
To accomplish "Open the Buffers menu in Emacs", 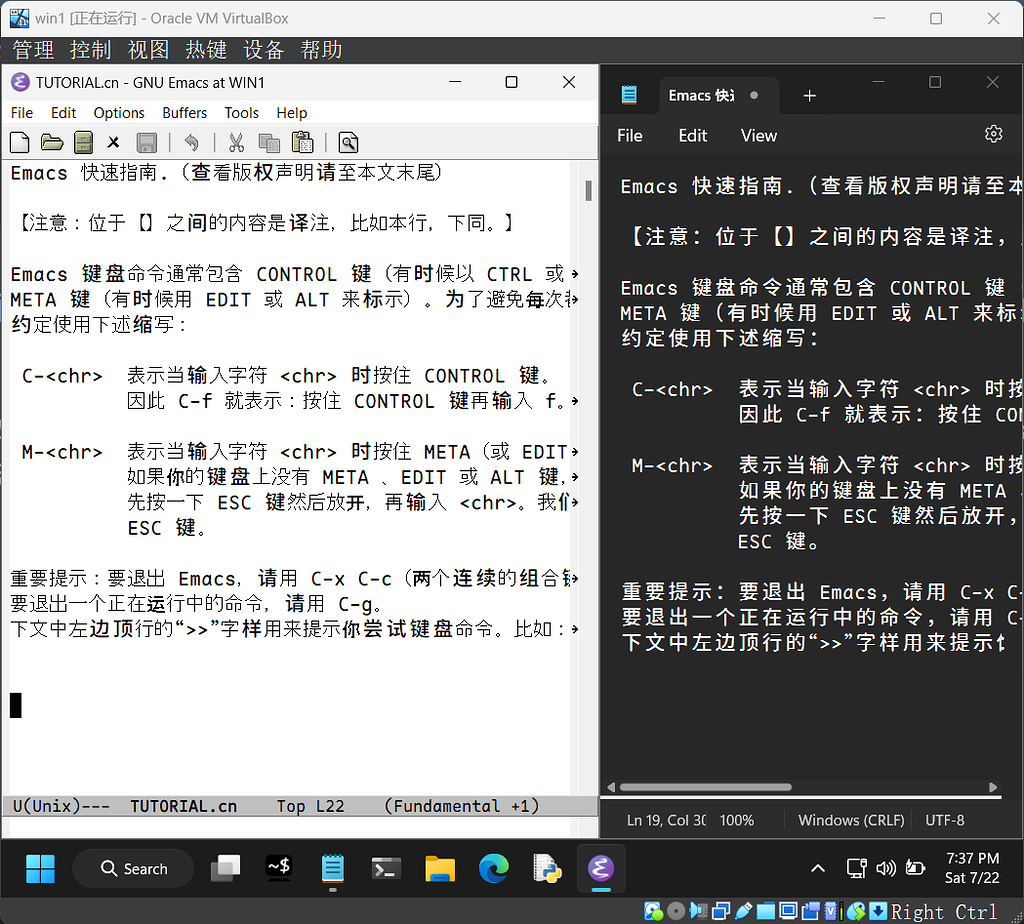I will pyautogui.click(x=184, y=113).
